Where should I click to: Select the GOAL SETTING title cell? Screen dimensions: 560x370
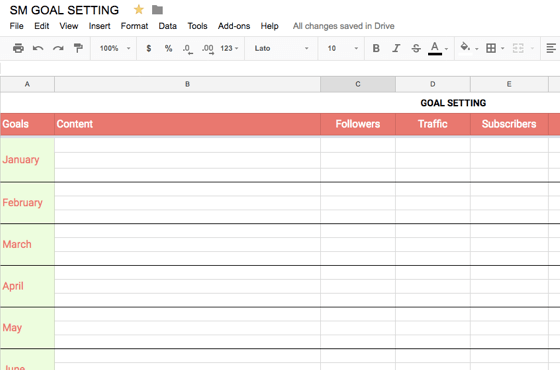(x=453, y=103)
